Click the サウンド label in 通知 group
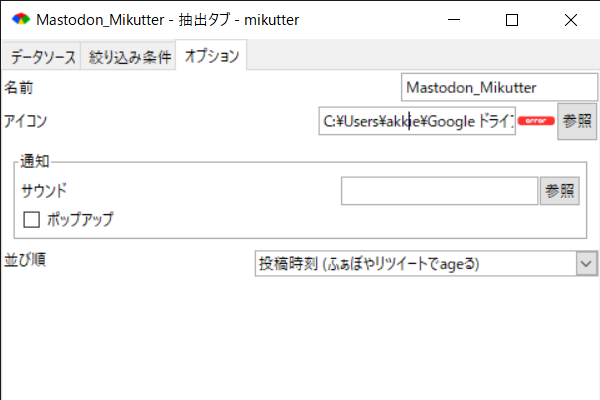 (x=43, y=190)
